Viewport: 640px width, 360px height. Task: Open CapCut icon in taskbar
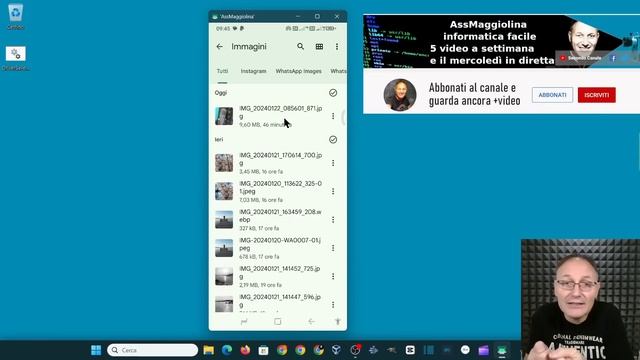point(410,350)
